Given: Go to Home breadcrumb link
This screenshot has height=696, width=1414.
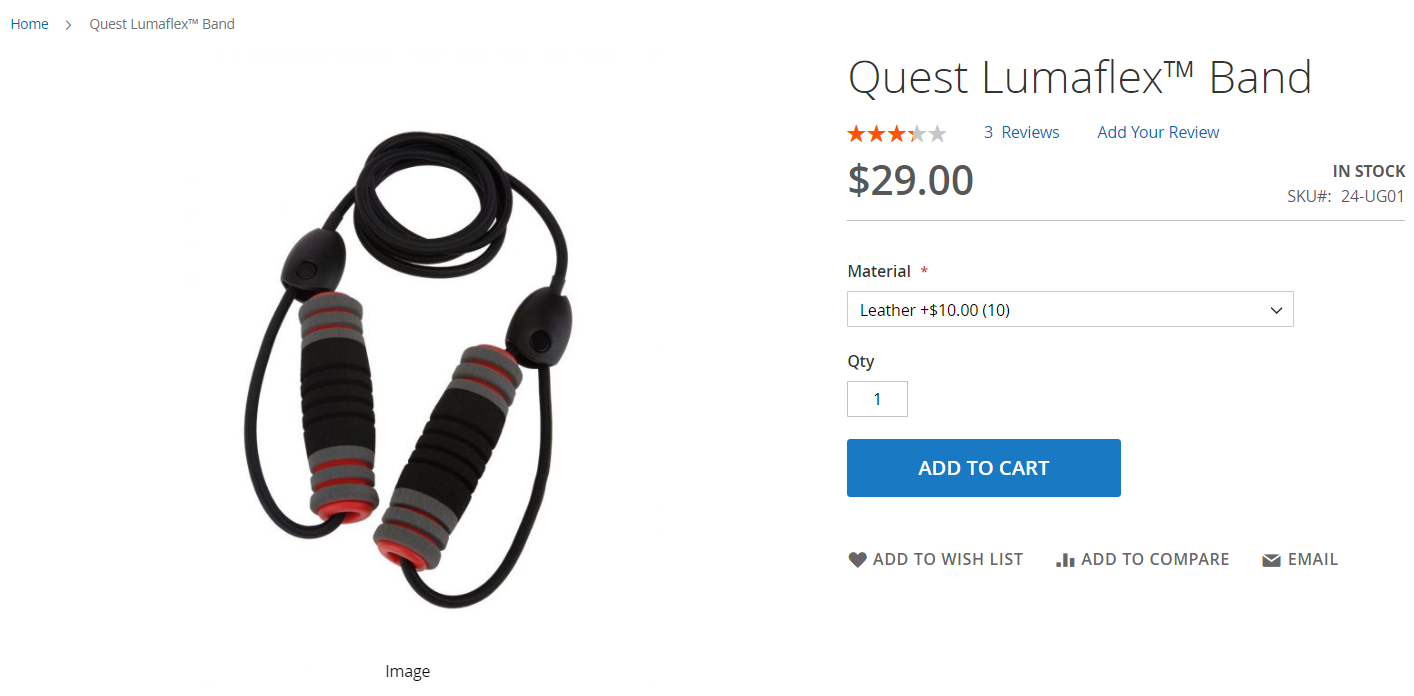Looking at the screenshot, I should tap(30, 24).
